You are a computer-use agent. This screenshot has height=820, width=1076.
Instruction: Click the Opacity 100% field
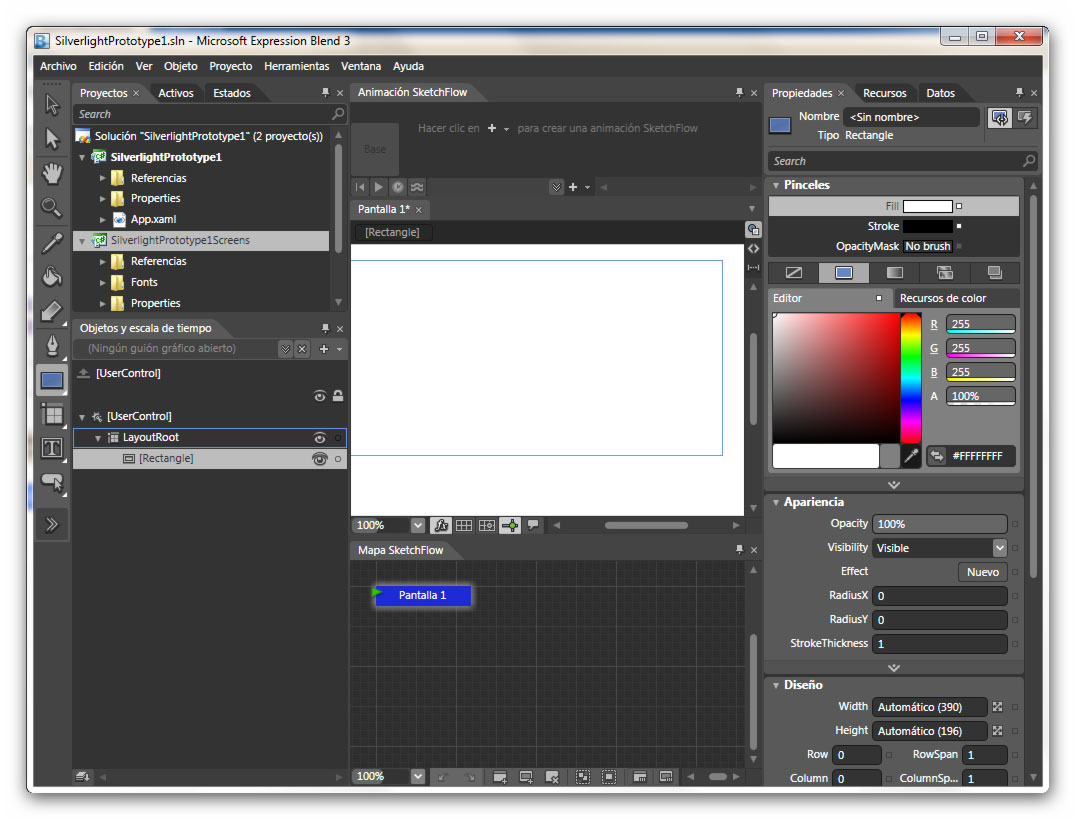[939, 524]
